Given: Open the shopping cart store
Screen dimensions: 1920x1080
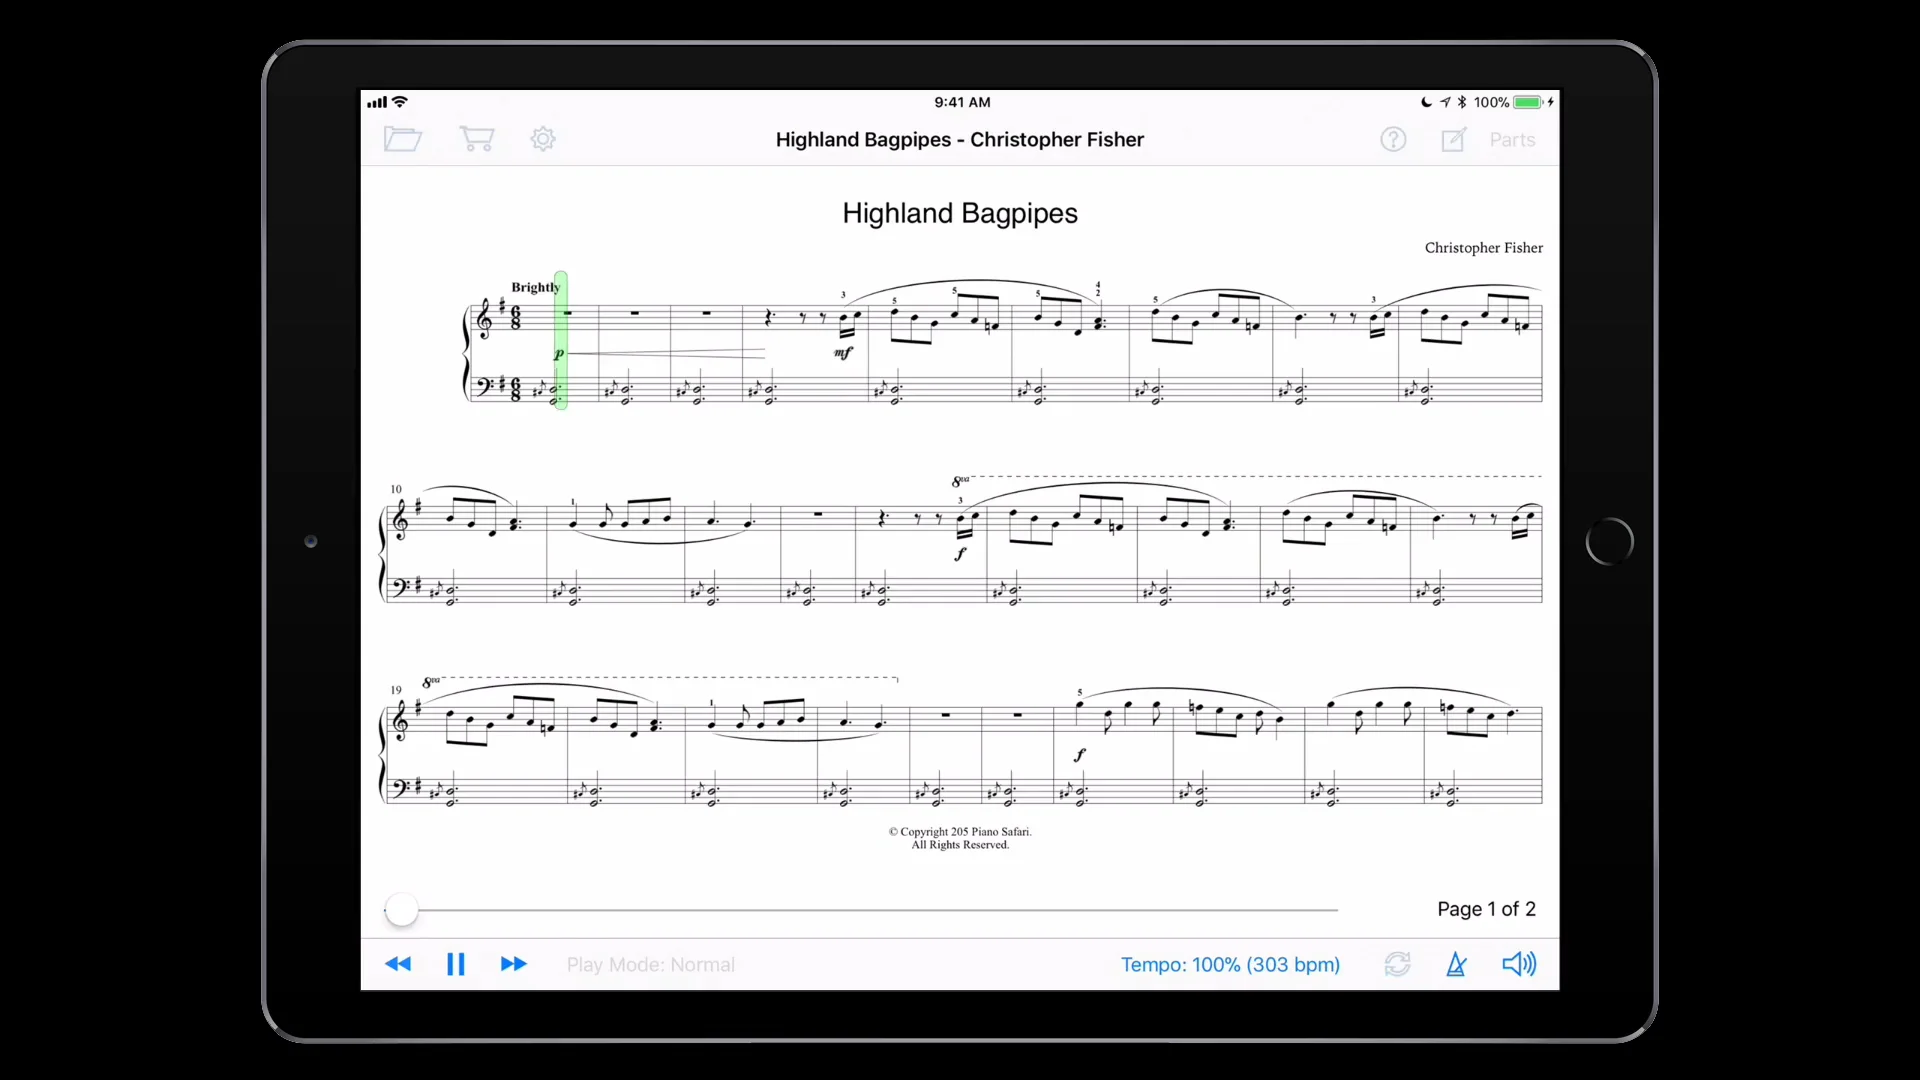Looking at the screenshot, I should click(x=477, y=139).
